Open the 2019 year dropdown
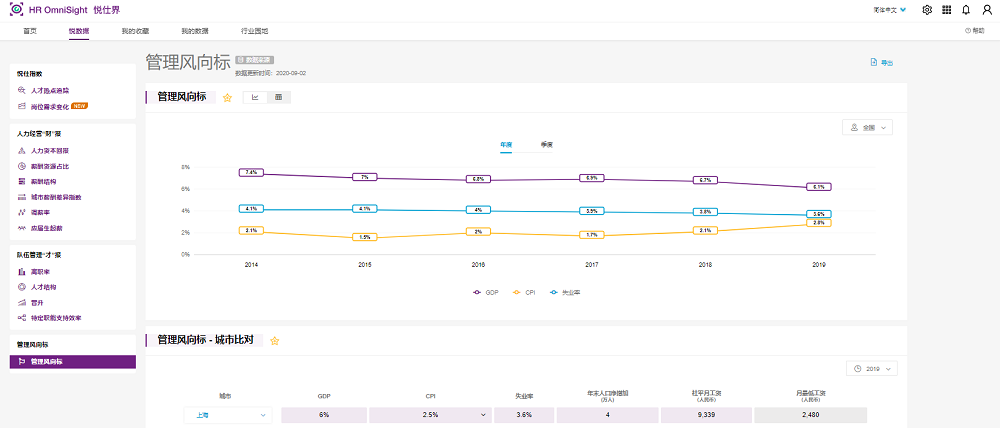The image size is (1000, 428). coord(871,369)
